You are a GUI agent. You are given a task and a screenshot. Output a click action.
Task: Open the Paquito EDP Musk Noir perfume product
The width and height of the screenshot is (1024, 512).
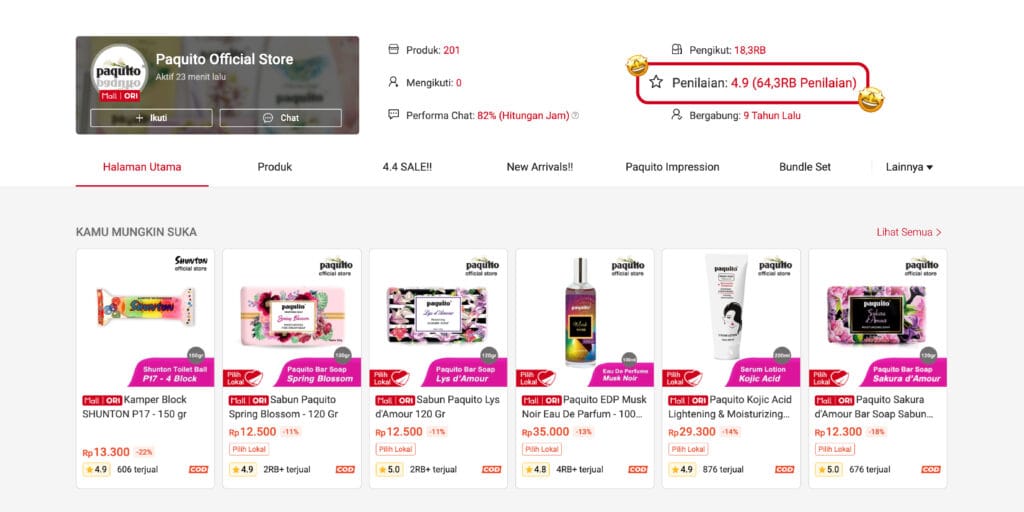point(584,368)
